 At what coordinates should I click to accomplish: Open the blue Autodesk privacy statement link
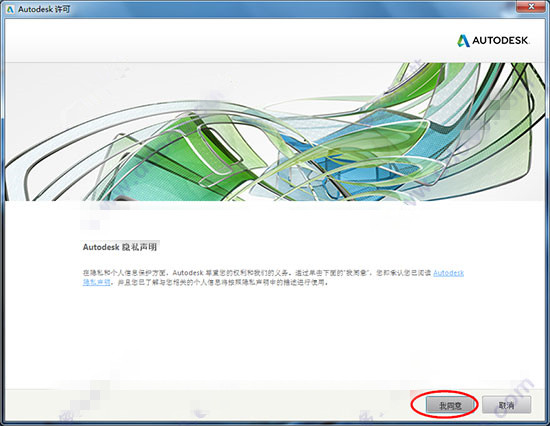pyautogui.click(x=448, y=273)
